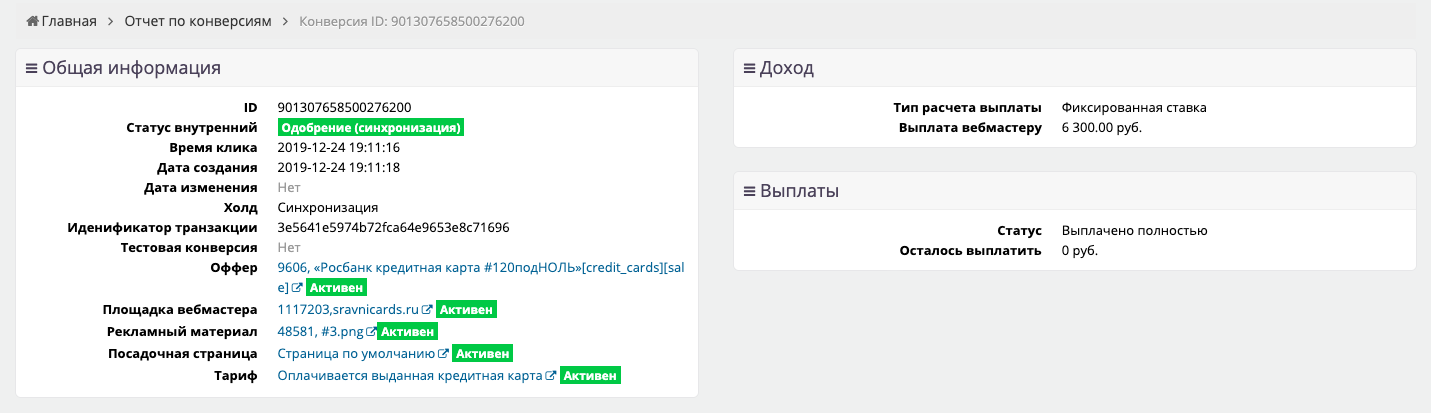This screenshot has height=413, width=1431.
Task: Click the Одобрение (синхронизация) status badge
Action: [371, 128]
